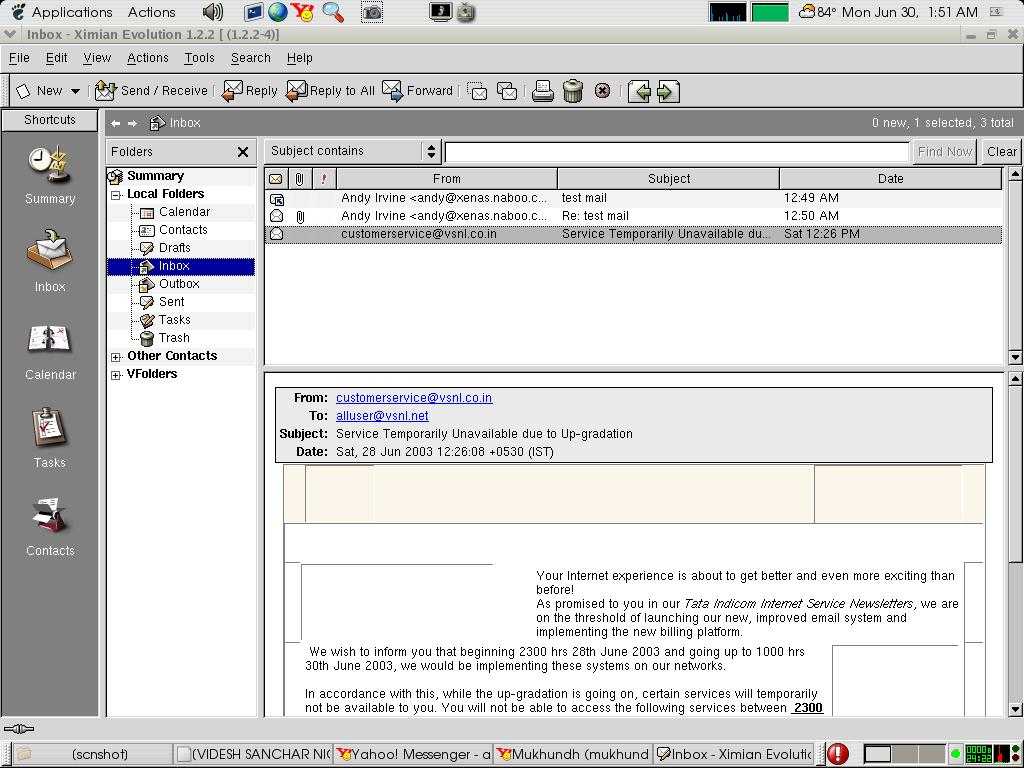Click the trash can Delete icon
1024x768 pixels.
[572, 91]
